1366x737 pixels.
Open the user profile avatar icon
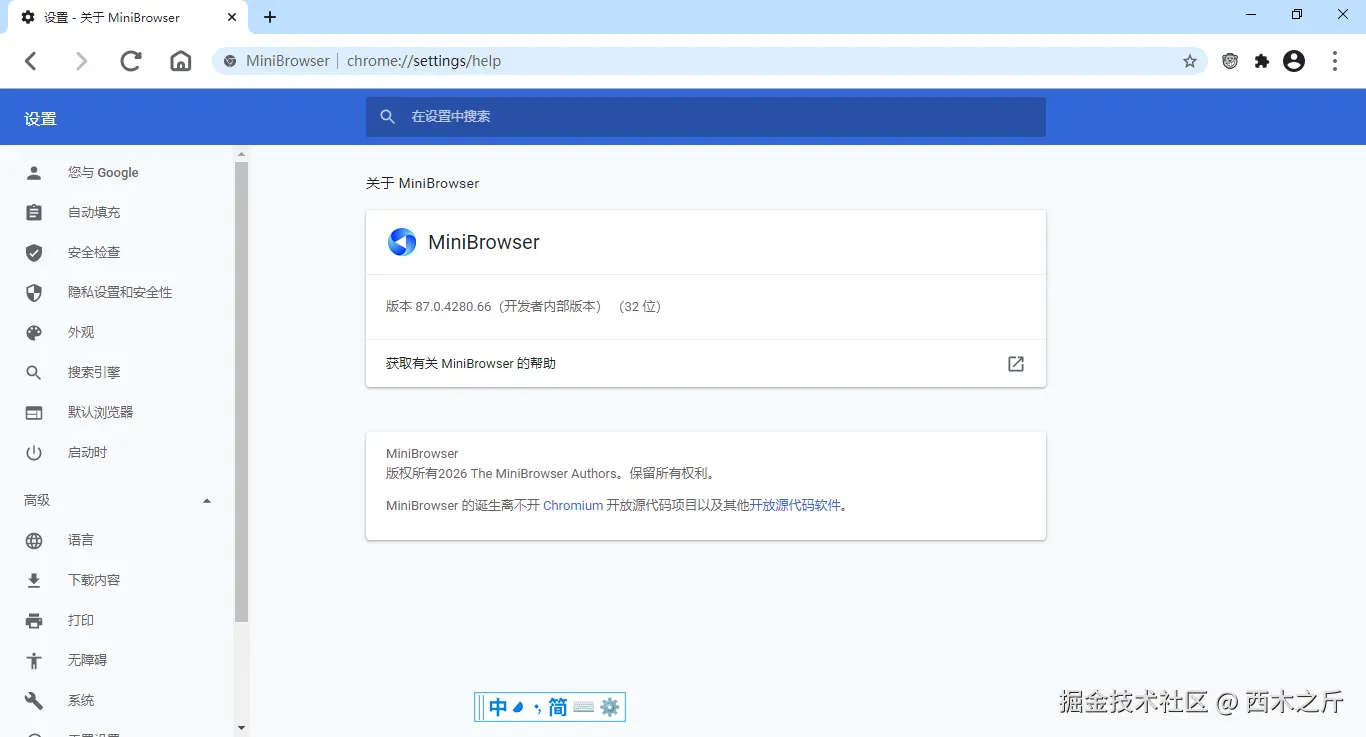[x=1294, y=61]
